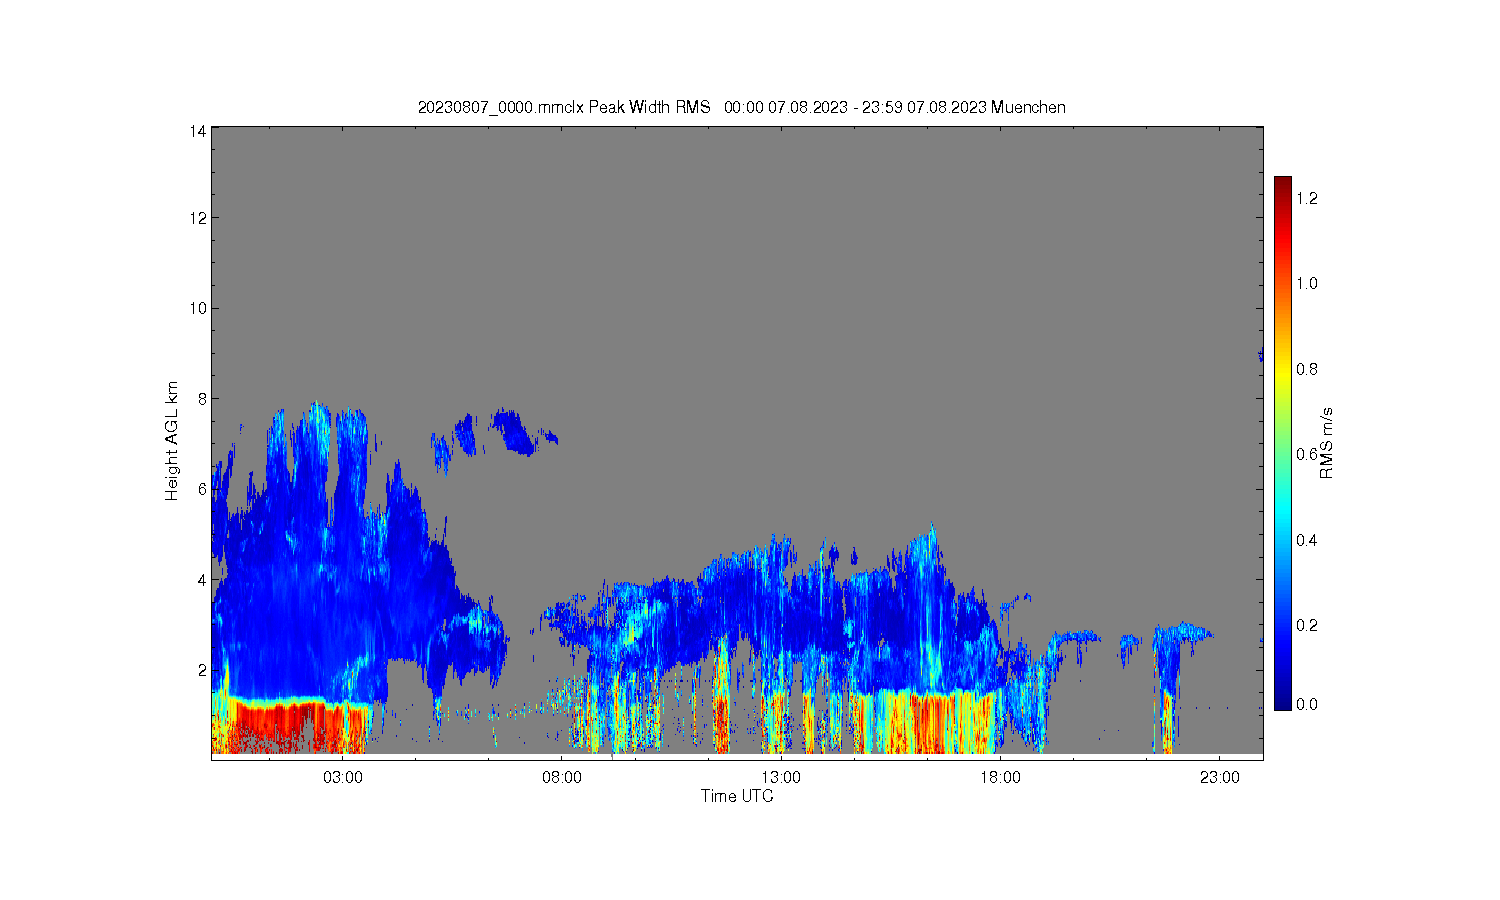Click the 'RMS m/s' colorbar label
The image size is (1500, 900).
pyautogui.click(x=1327, y=443)
